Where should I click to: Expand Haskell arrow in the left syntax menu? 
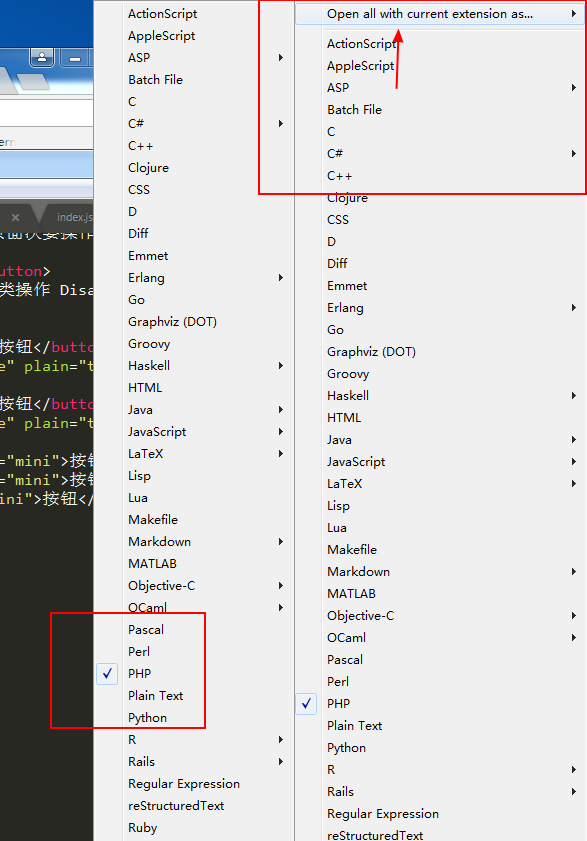click(281, 365)
